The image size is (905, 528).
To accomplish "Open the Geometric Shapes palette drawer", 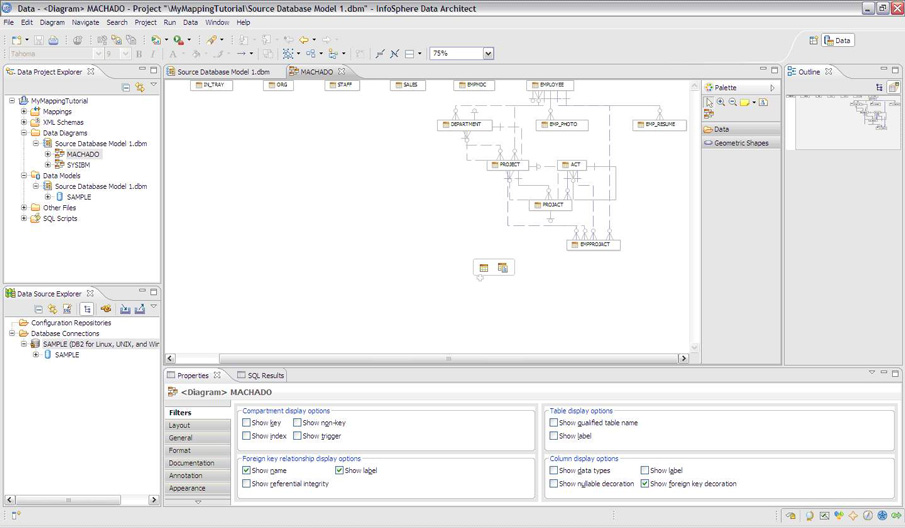I will (x=741, y=143).
